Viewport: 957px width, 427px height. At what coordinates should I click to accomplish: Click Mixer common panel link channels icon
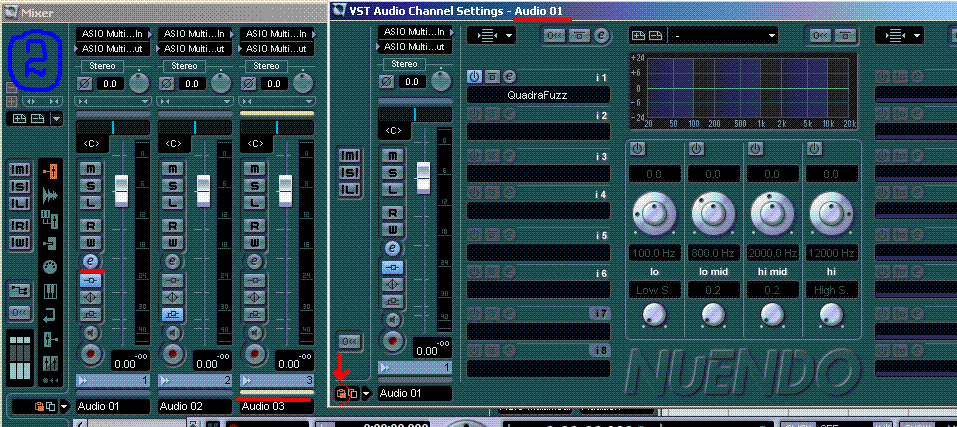[x=20, y=292]
